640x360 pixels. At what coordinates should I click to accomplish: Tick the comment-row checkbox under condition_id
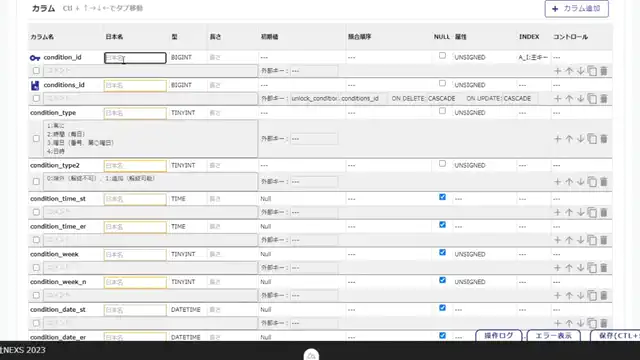point(36,71)
